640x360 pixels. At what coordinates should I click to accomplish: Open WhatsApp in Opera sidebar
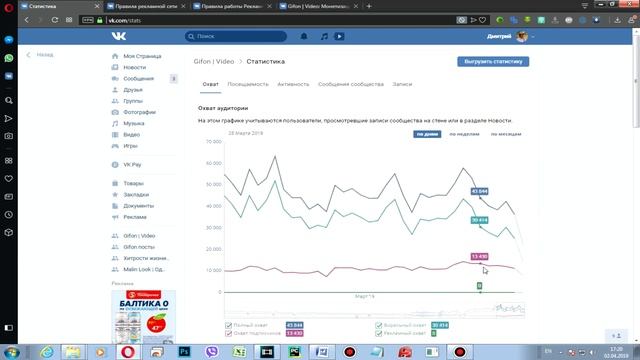click(9, 58)
